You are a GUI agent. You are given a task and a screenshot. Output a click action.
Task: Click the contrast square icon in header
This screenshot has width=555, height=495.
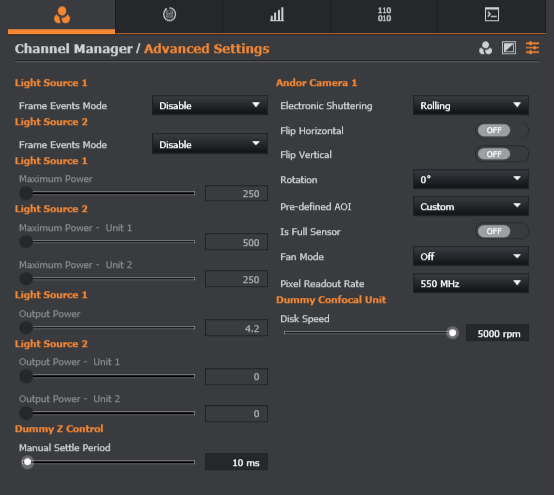coord(509,48)
